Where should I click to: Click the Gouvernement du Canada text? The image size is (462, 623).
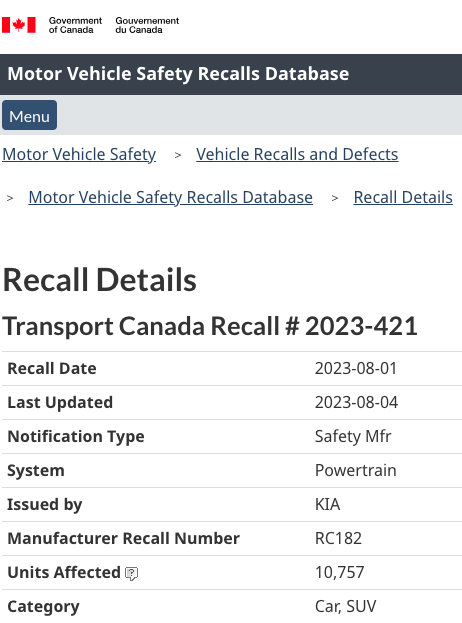(x=147, y=25)
